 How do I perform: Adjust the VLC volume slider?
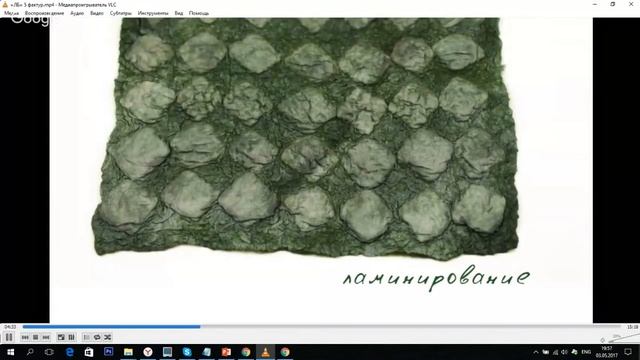click(x=624, y=337)
